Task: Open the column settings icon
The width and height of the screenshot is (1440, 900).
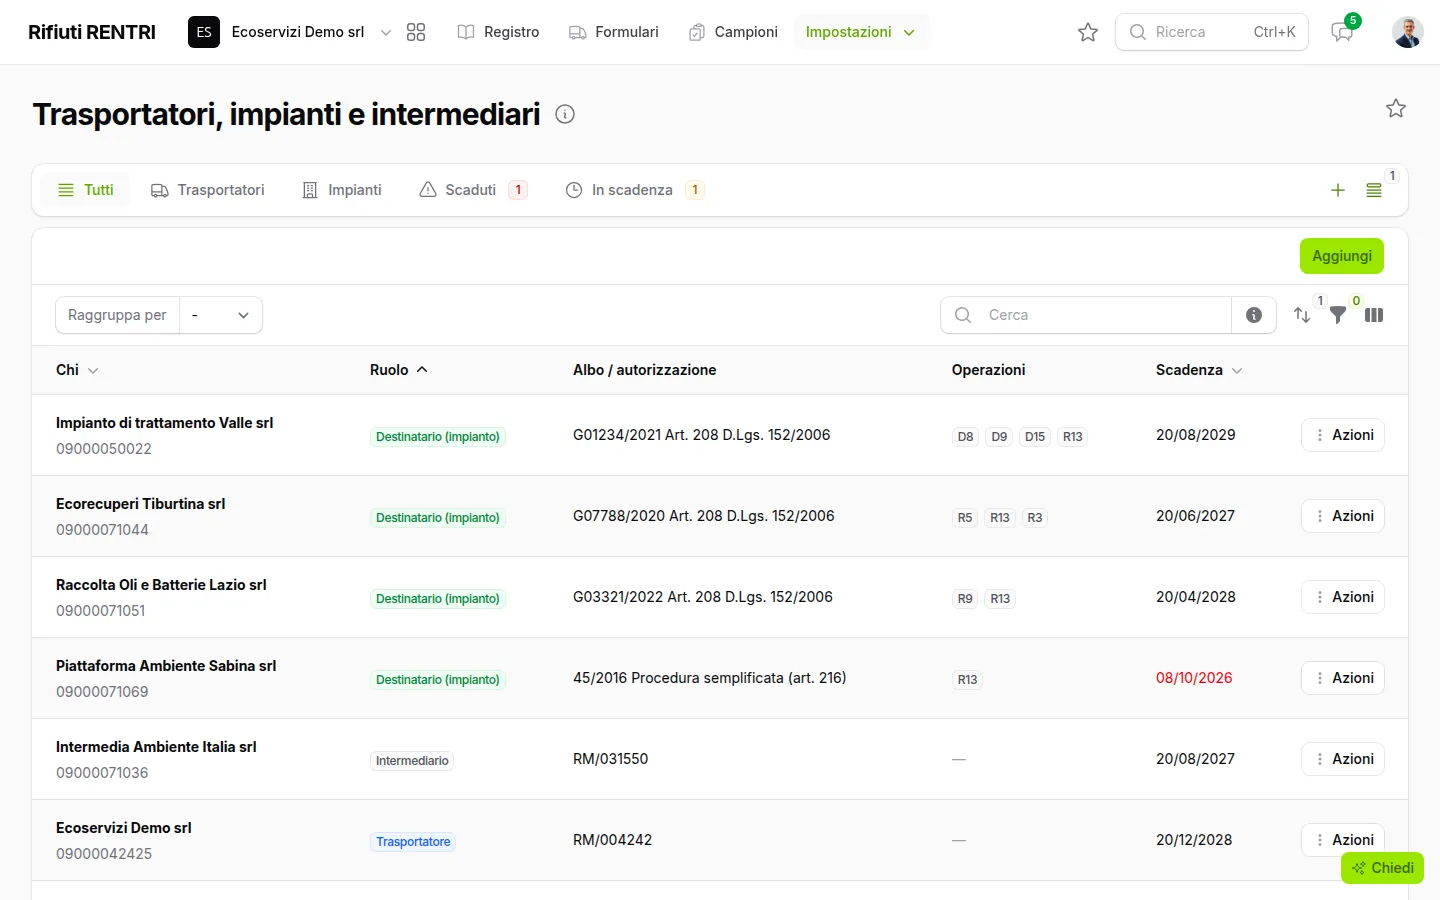Action: [x=1374, y=315]
